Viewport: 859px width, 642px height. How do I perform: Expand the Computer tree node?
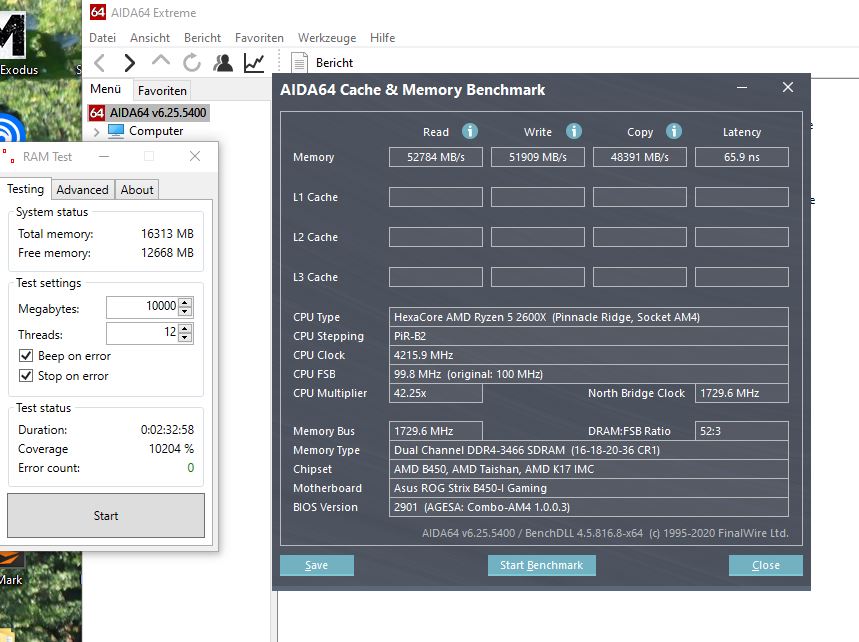coord(96,131)
